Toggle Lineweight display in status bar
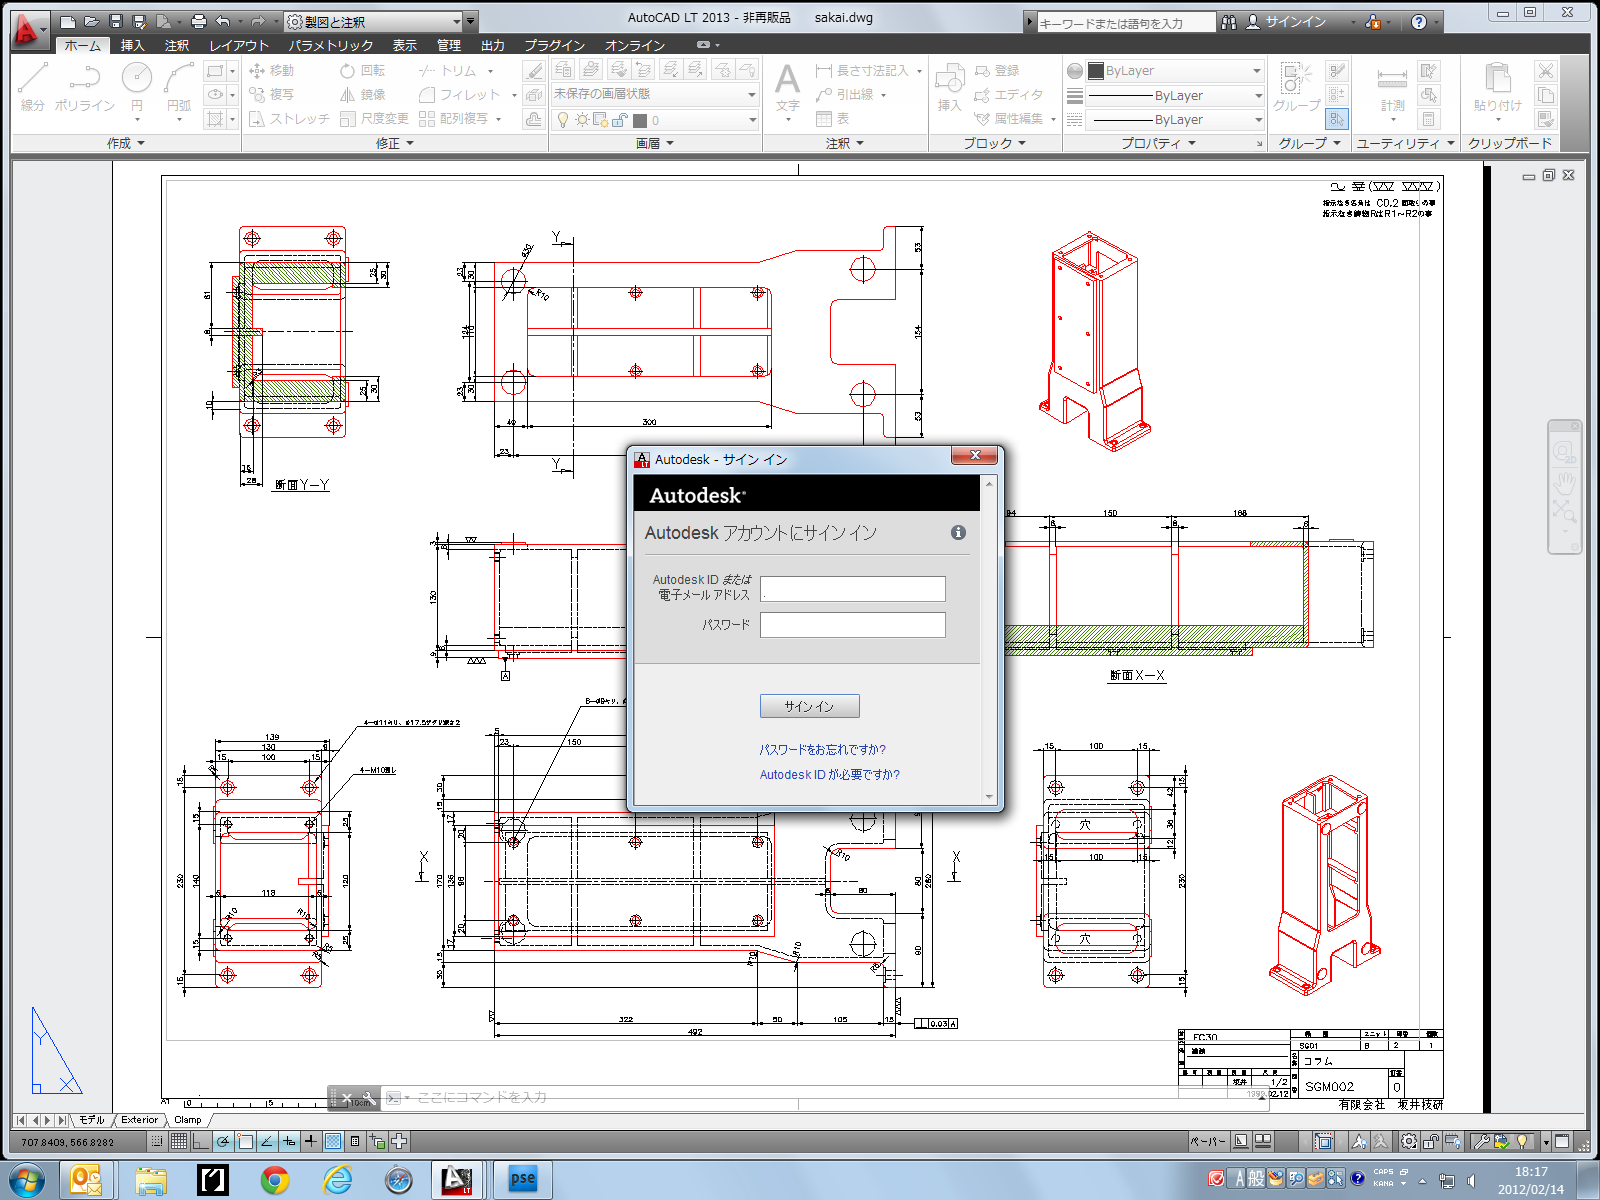 pos(311,1141)
